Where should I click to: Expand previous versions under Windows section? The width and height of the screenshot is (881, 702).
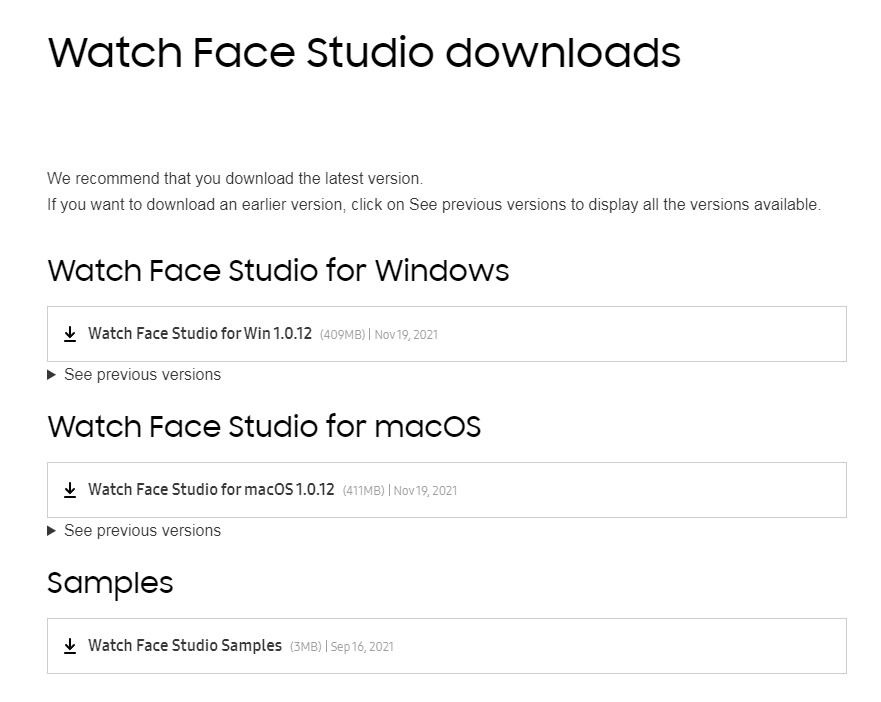point(134,374)
